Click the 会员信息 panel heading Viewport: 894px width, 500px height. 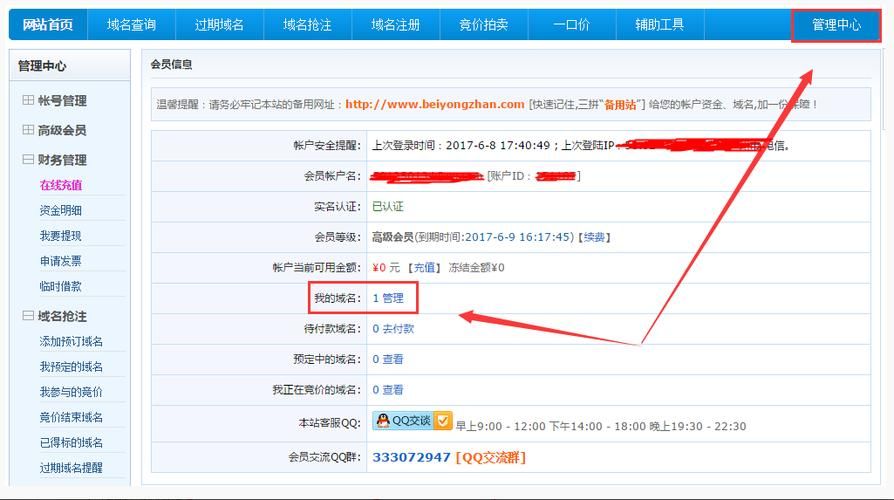coord(171,64)
